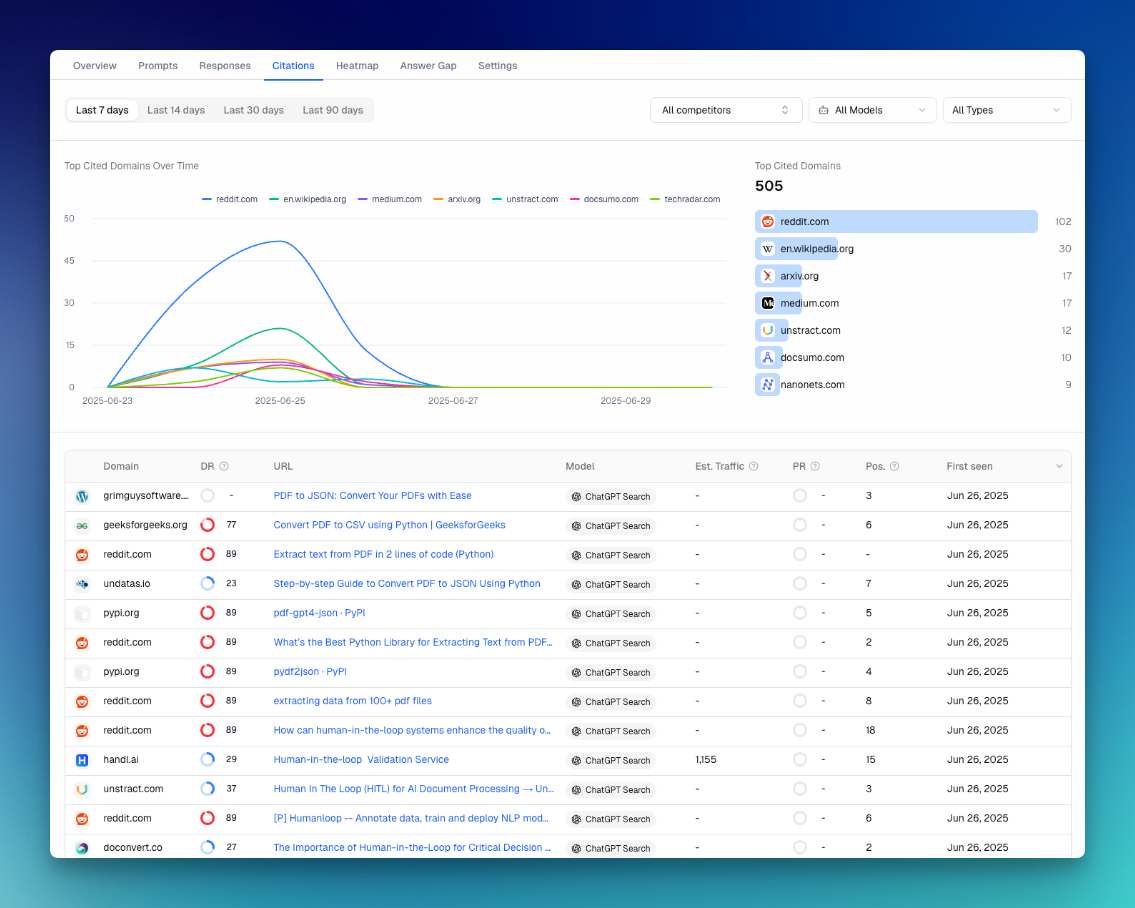Switch to the Heatmap tab
Screen dimensions: 1135x908
(x=357, y=66)
